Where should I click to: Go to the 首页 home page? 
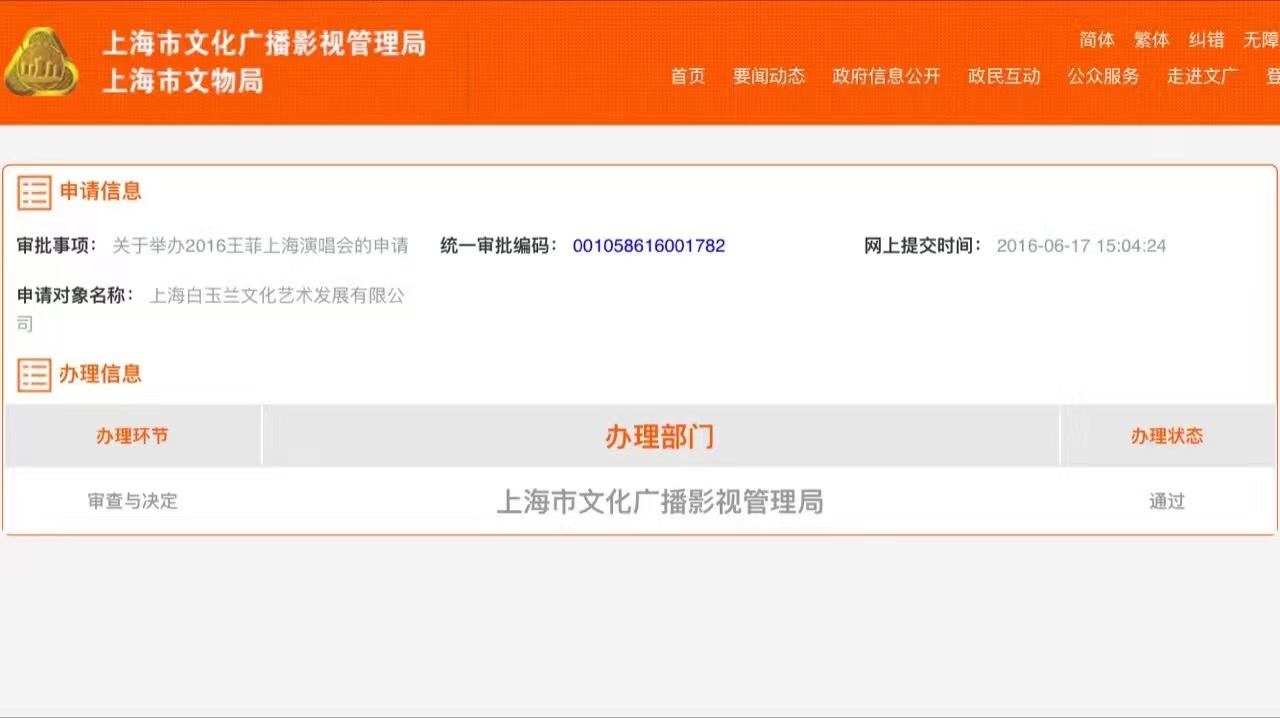[x=688, y=76]
